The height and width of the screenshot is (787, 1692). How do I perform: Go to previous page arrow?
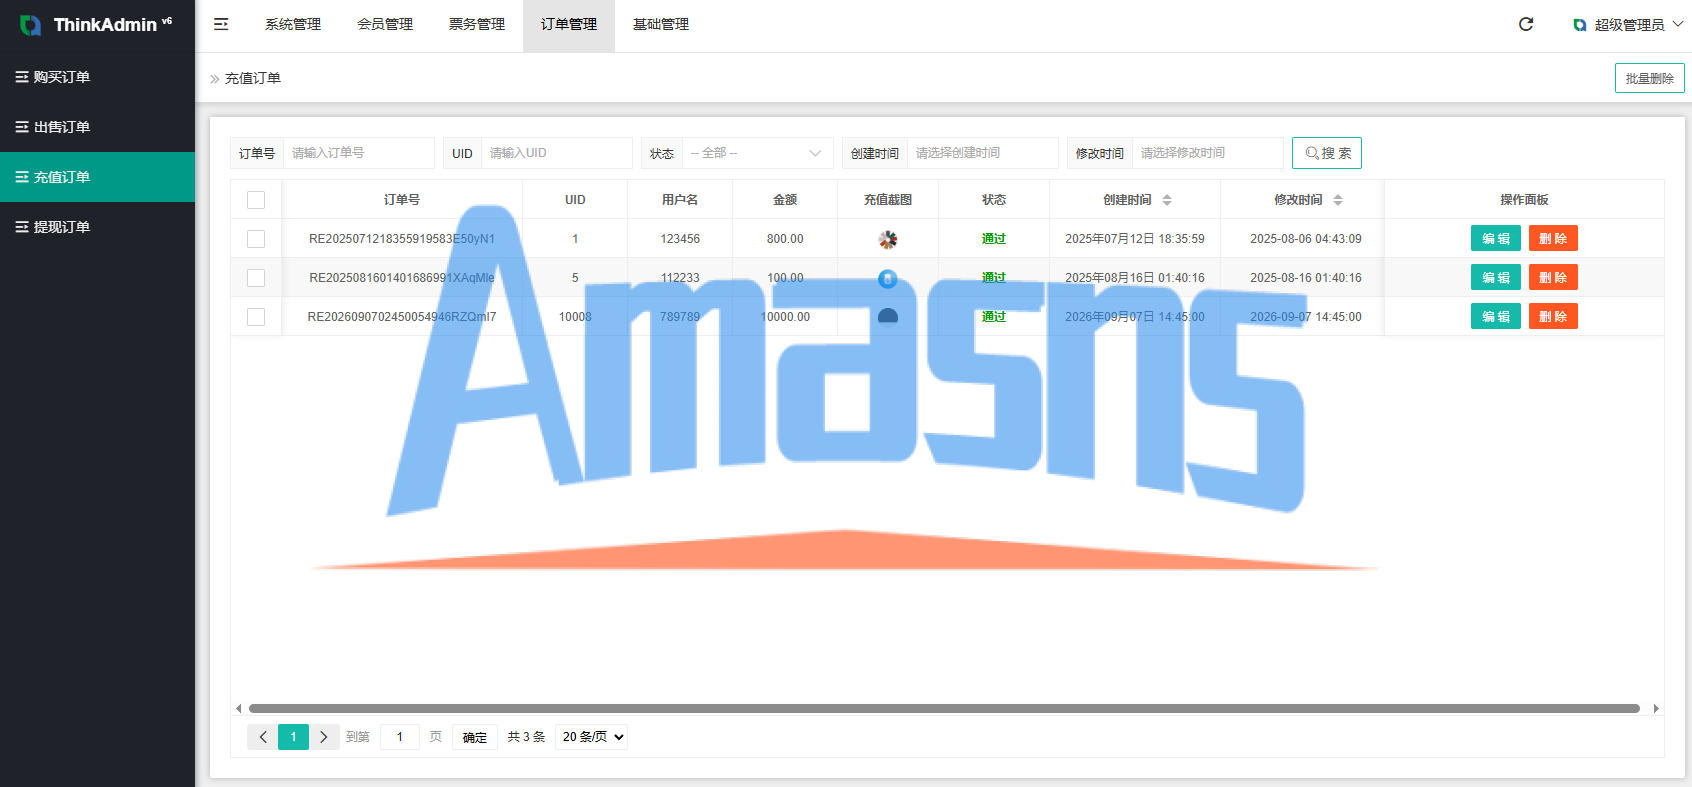point(263,737)
